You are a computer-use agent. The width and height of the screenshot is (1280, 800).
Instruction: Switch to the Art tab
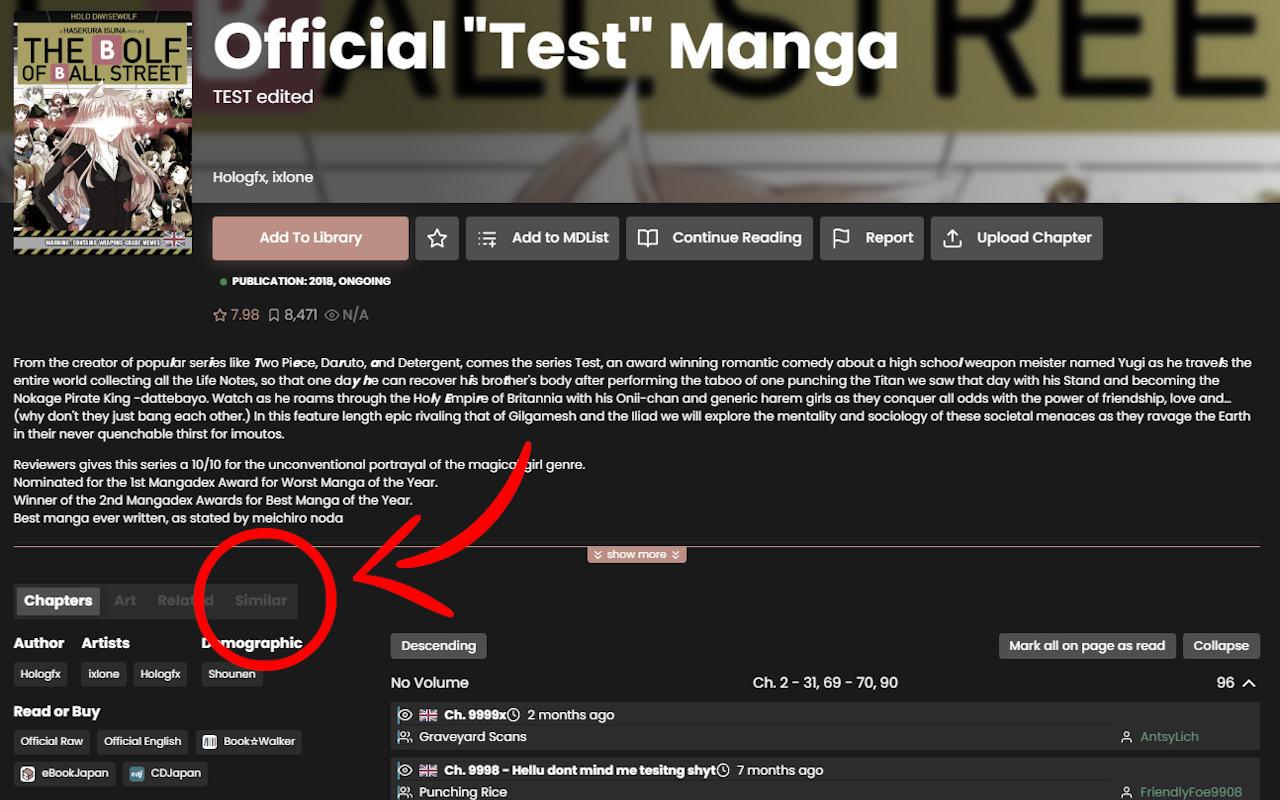coord(125,601)
